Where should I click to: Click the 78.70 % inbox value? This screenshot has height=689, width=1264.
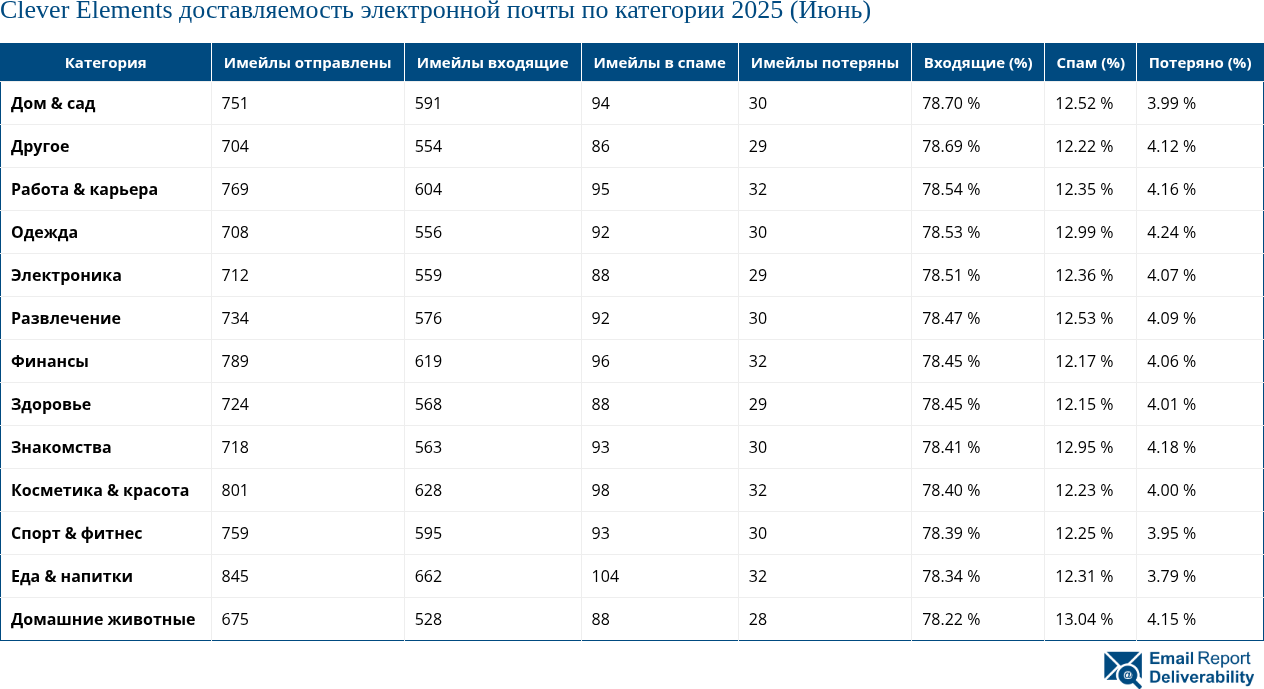point(950,103)
